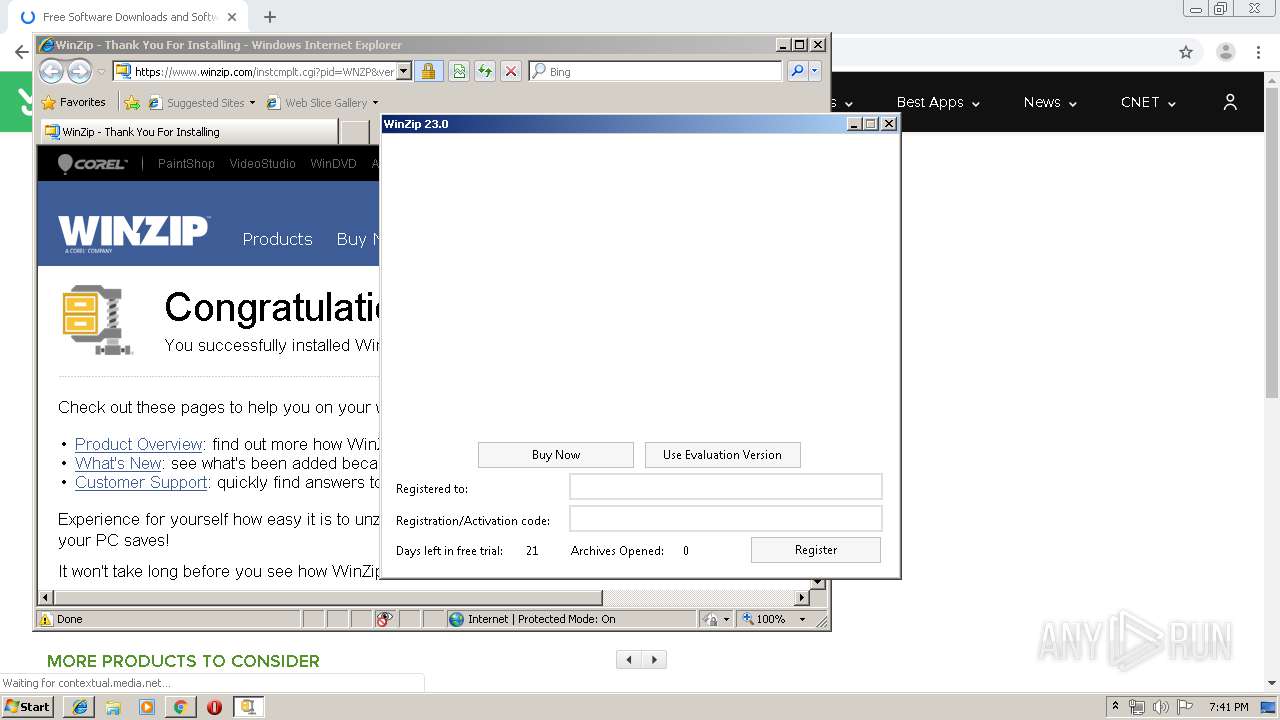This screenshot has height=720, width=1280.
Task: Open zoom level 100% dropdown
Action: coord(802,619)
